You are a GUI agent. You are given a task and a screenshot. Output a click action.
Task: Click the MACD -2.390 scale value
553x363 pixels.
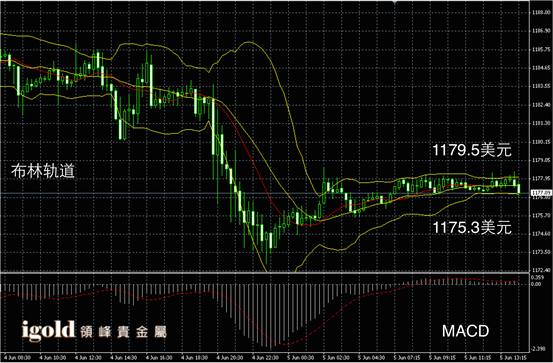click(x=539, y=349)
